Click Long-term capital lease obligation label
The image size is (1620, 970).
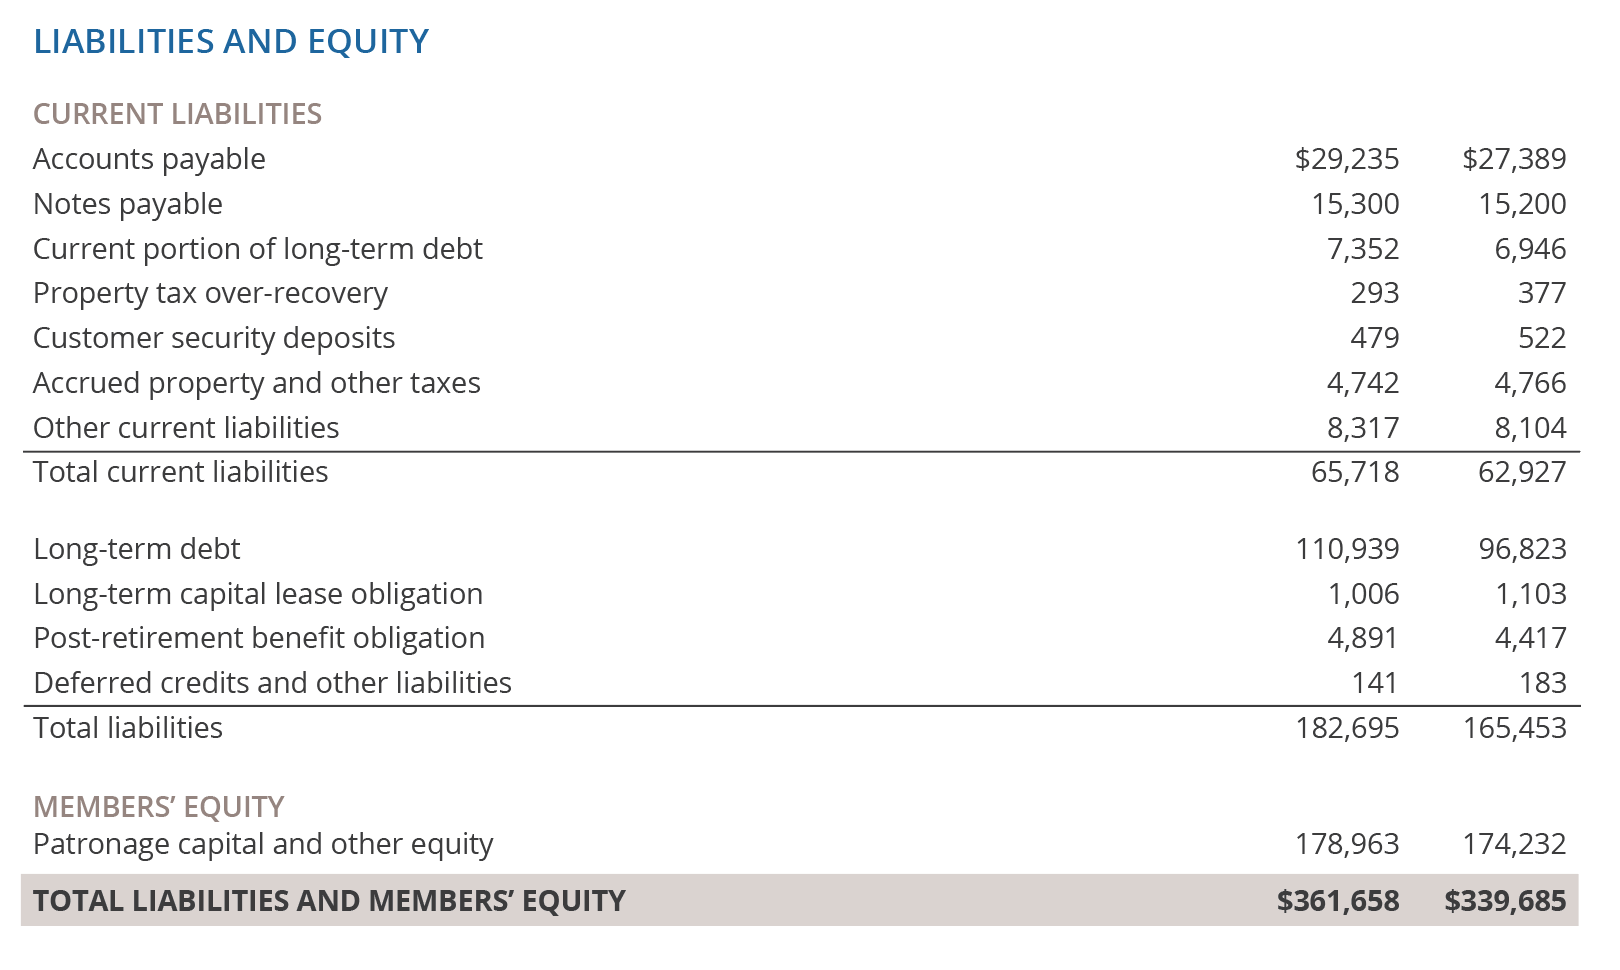[258, 594]
